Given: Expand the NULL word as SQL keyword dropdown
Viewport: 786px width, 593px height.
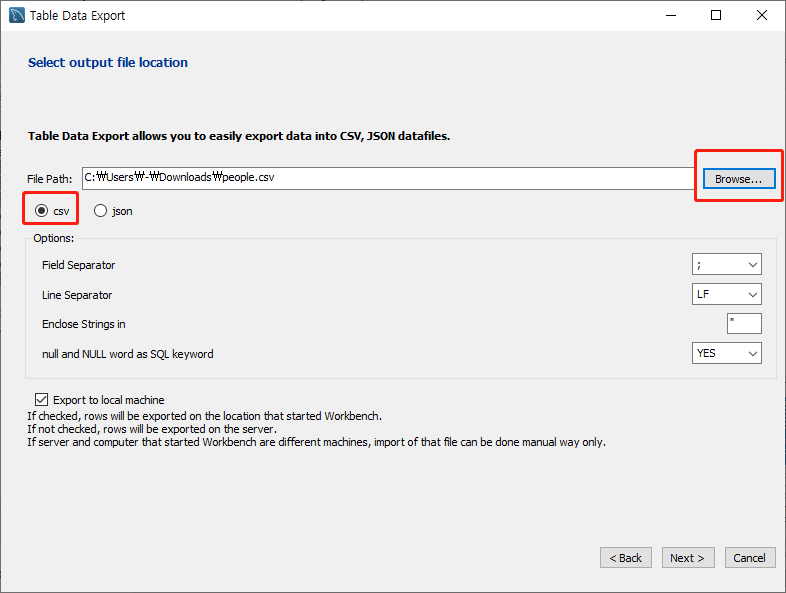Looking at the screenshot, I should 727,353.
